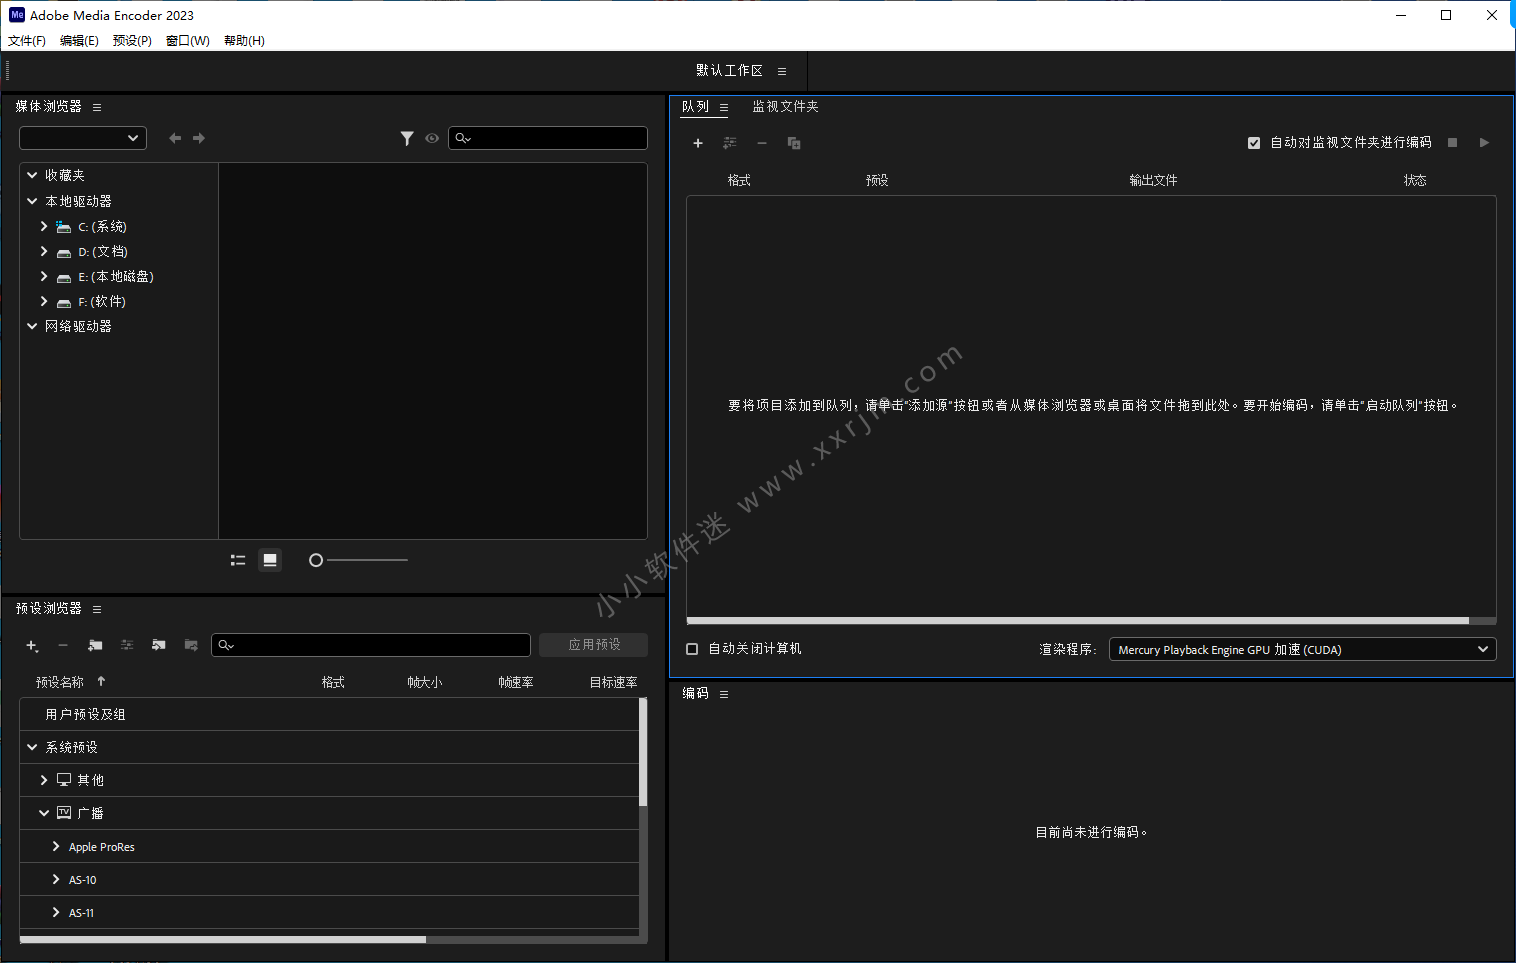Click preset settings sliders icon
1516x963 pixels.
pyautogui.click(x=127, y=646)
